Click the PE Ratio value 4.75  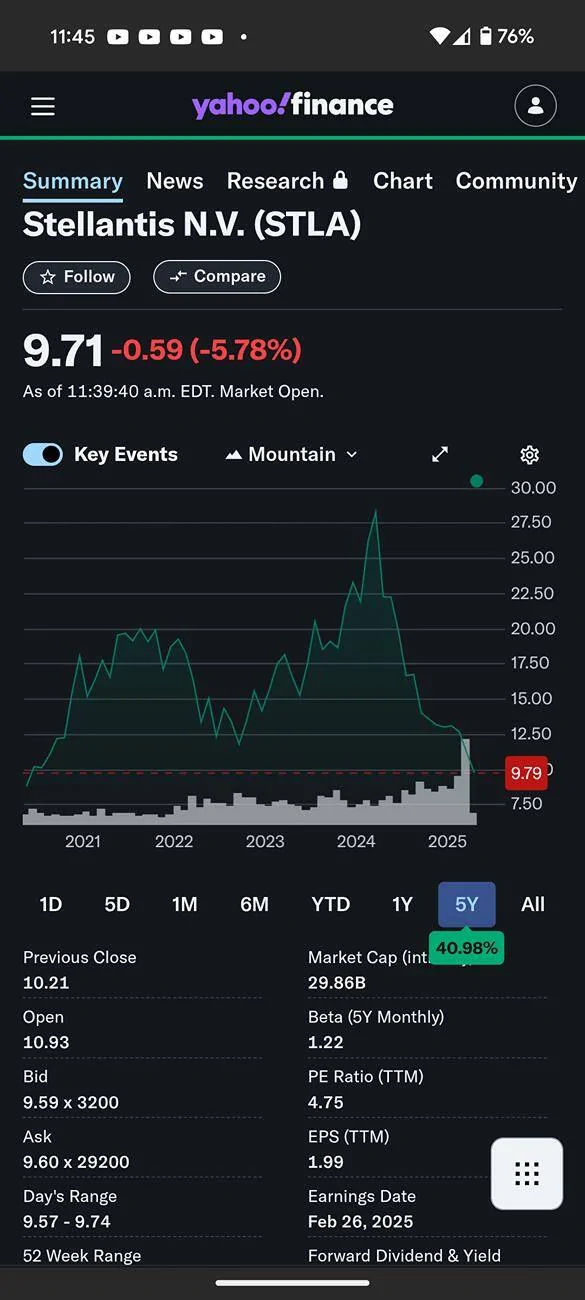(x=326, y=1102)
